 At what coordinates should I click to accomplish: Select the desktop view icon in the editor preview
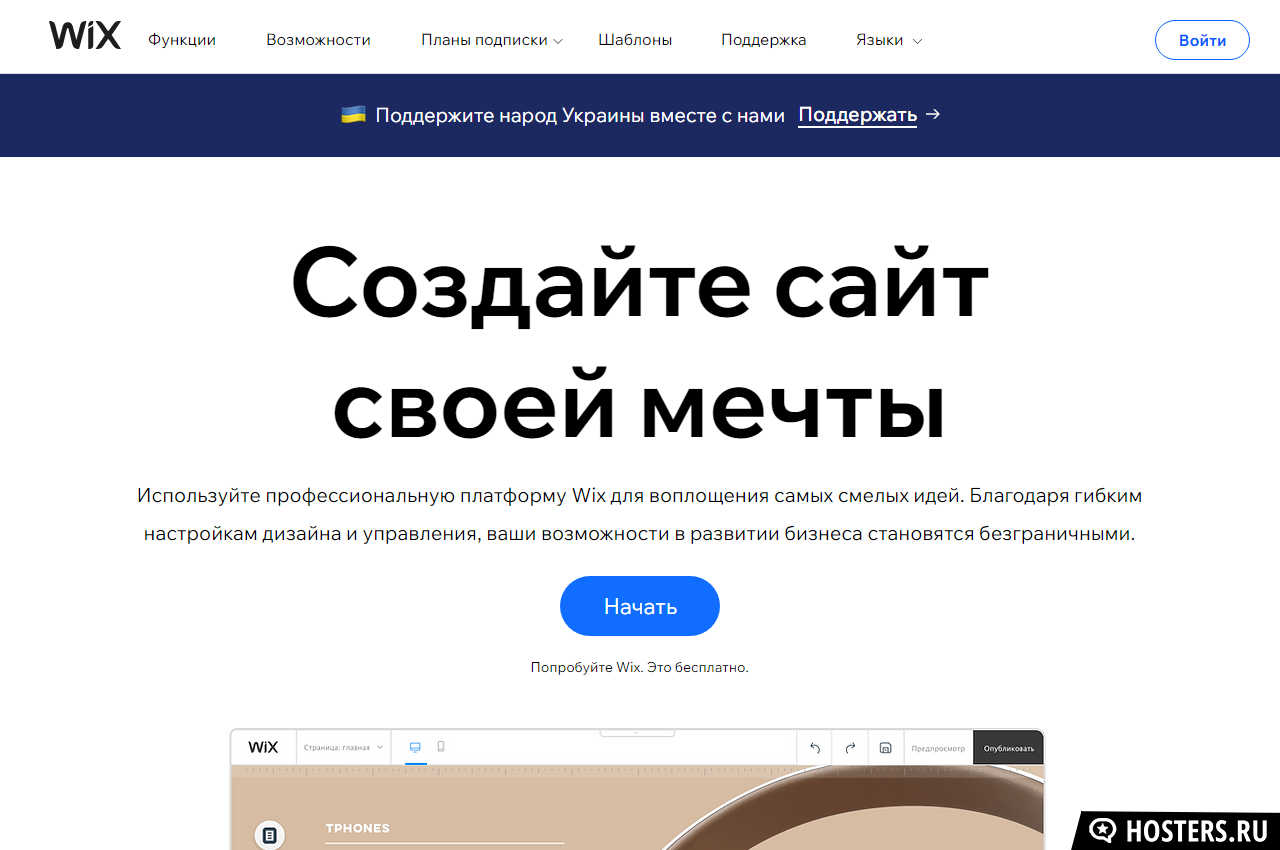coord(415,747)
